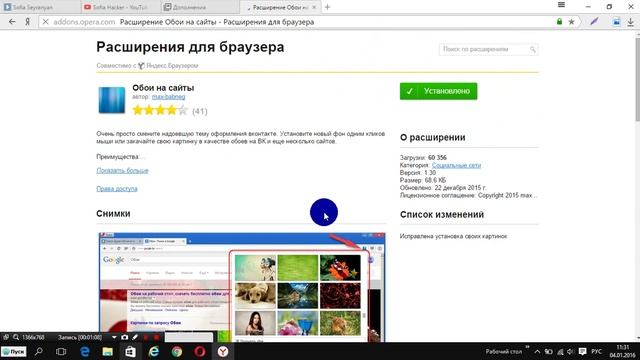640x360 pixels.
Task: Open the Windows Store taskbar icon
Action: pyautogui.click(x=131, y=351)
